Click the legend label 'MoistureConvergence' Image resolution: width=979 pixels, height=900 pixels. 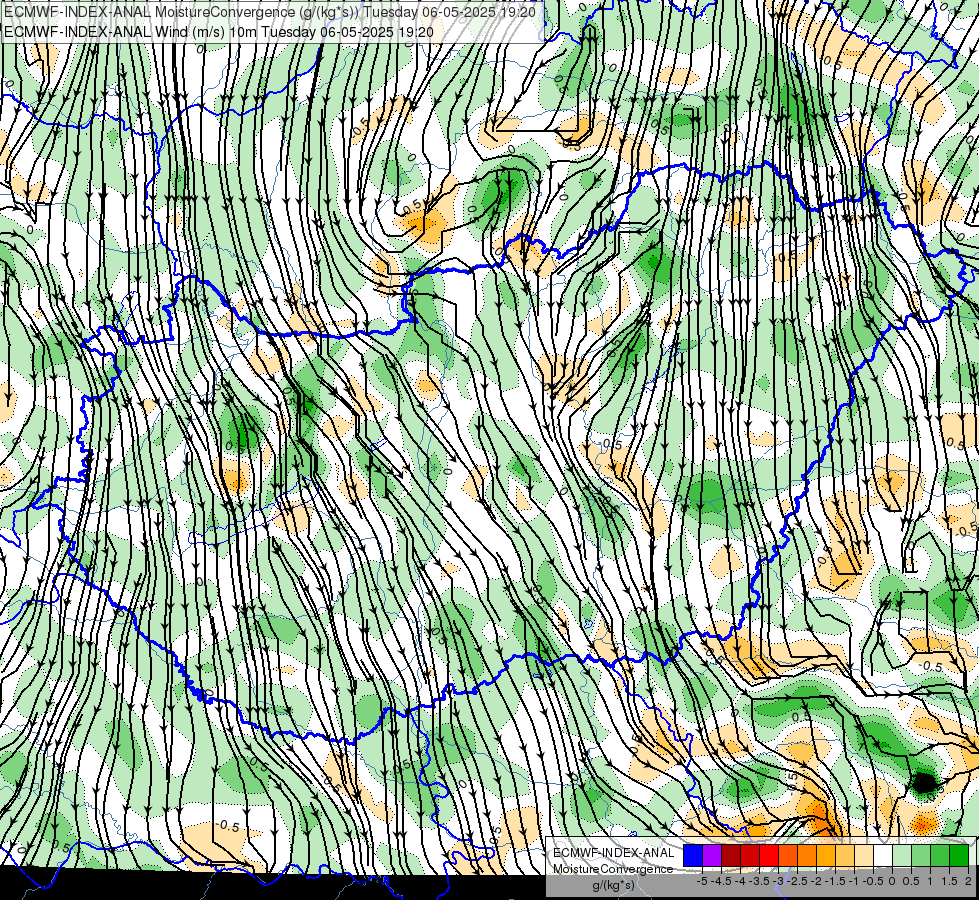(613, 869)
